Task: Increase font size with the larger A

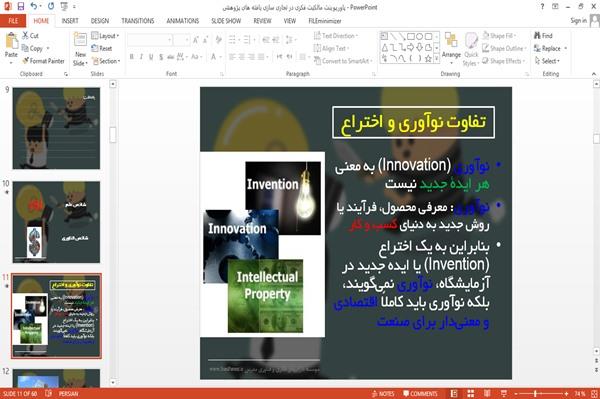Action: pos(196,40)
